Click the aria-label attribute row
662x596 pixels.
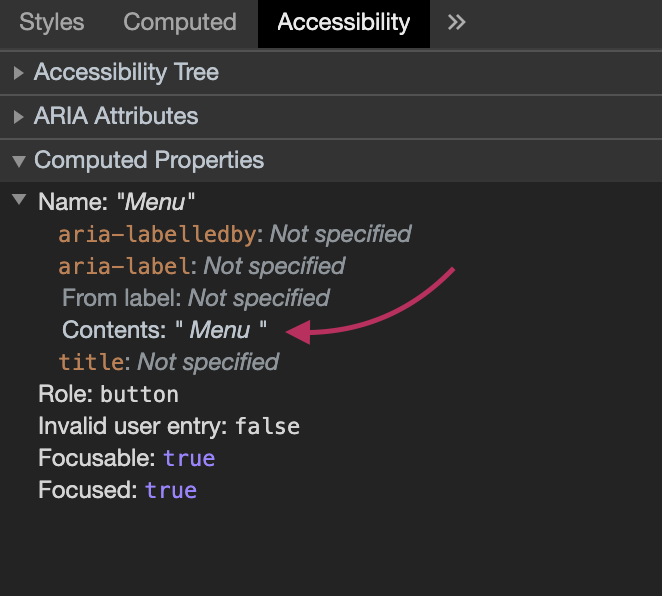[202, 266]
